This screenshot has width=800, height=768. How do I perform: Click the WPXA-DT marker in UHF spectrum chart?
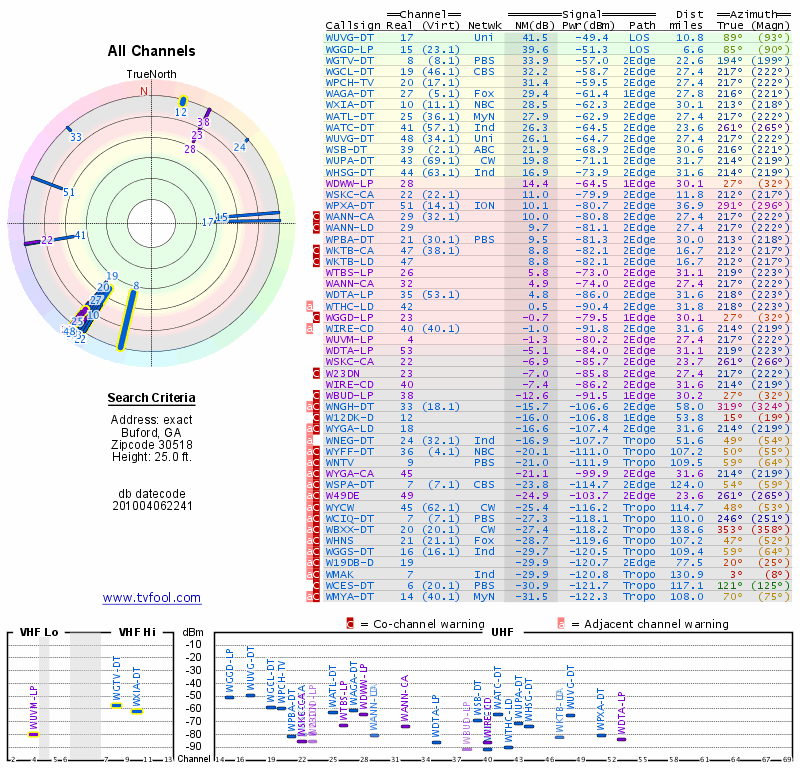tap(601, 735)
